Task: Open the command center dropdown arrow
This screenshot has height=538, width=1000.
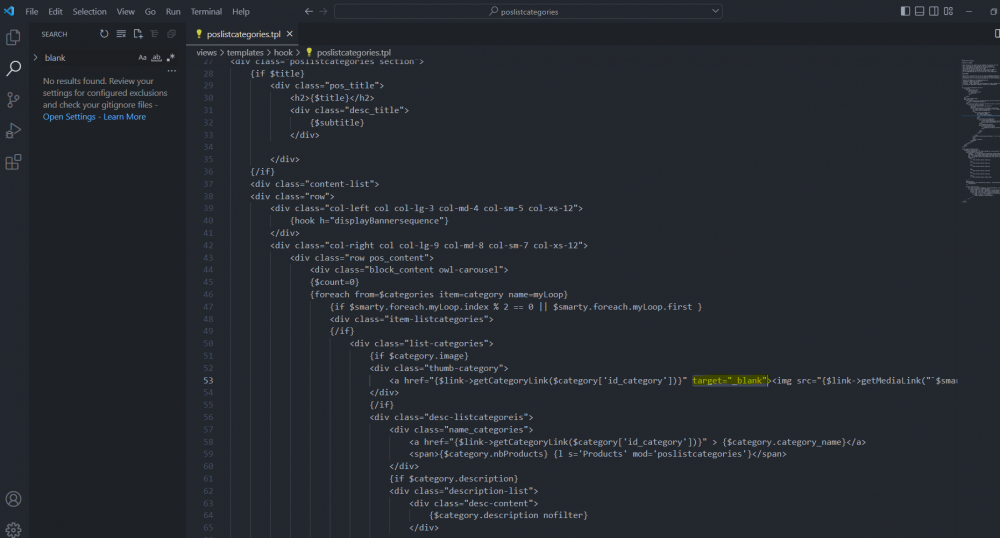Action: 715,12
